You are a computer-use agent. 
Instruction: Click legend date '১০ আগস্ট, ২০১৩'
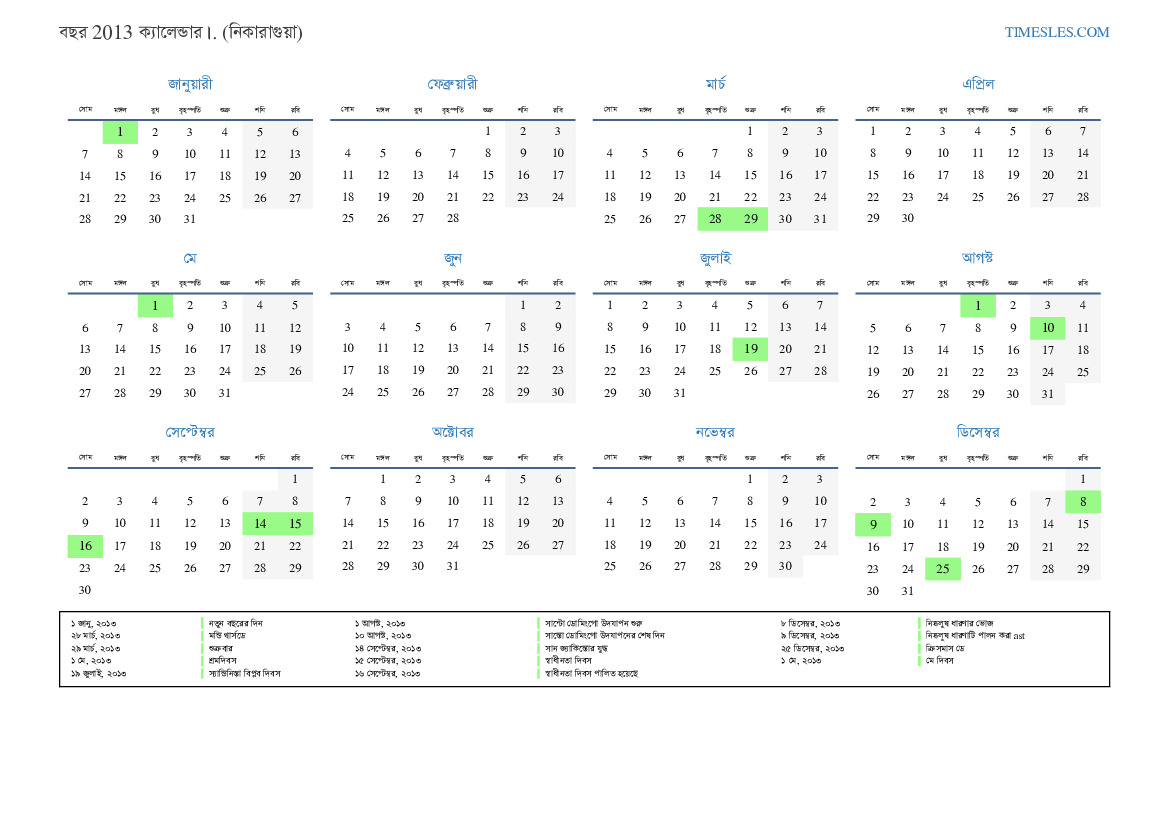(x=383, y=636)
